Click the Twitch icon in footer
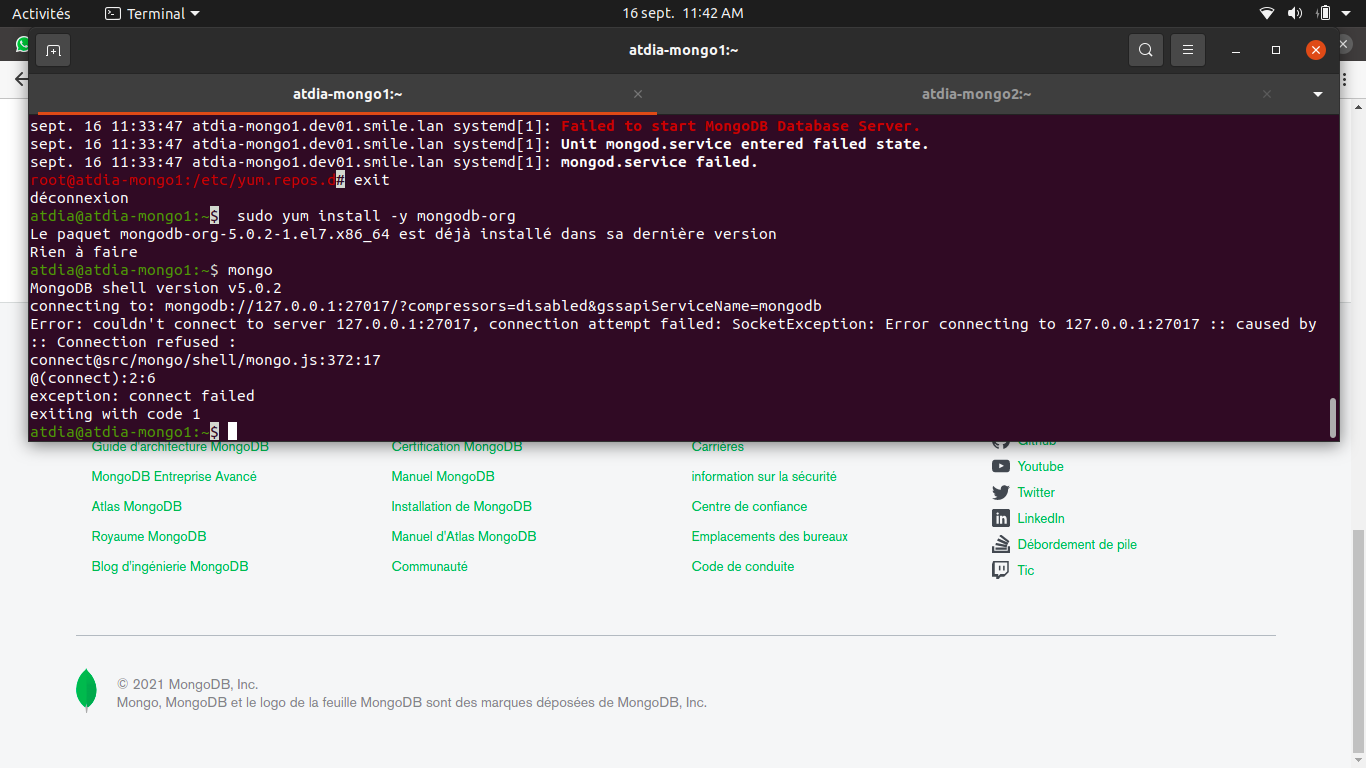Screen dimensions: 1366x768 coord(1000,571)
